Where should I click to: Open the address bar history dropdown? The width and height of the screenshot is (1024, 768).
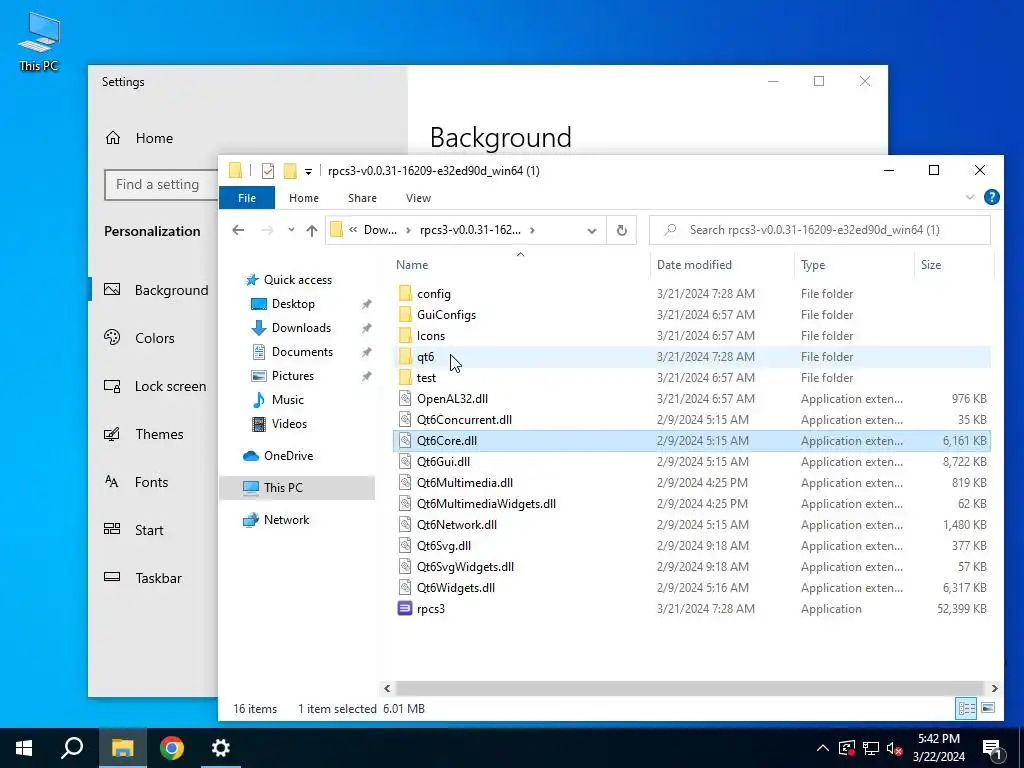(592, 231)
